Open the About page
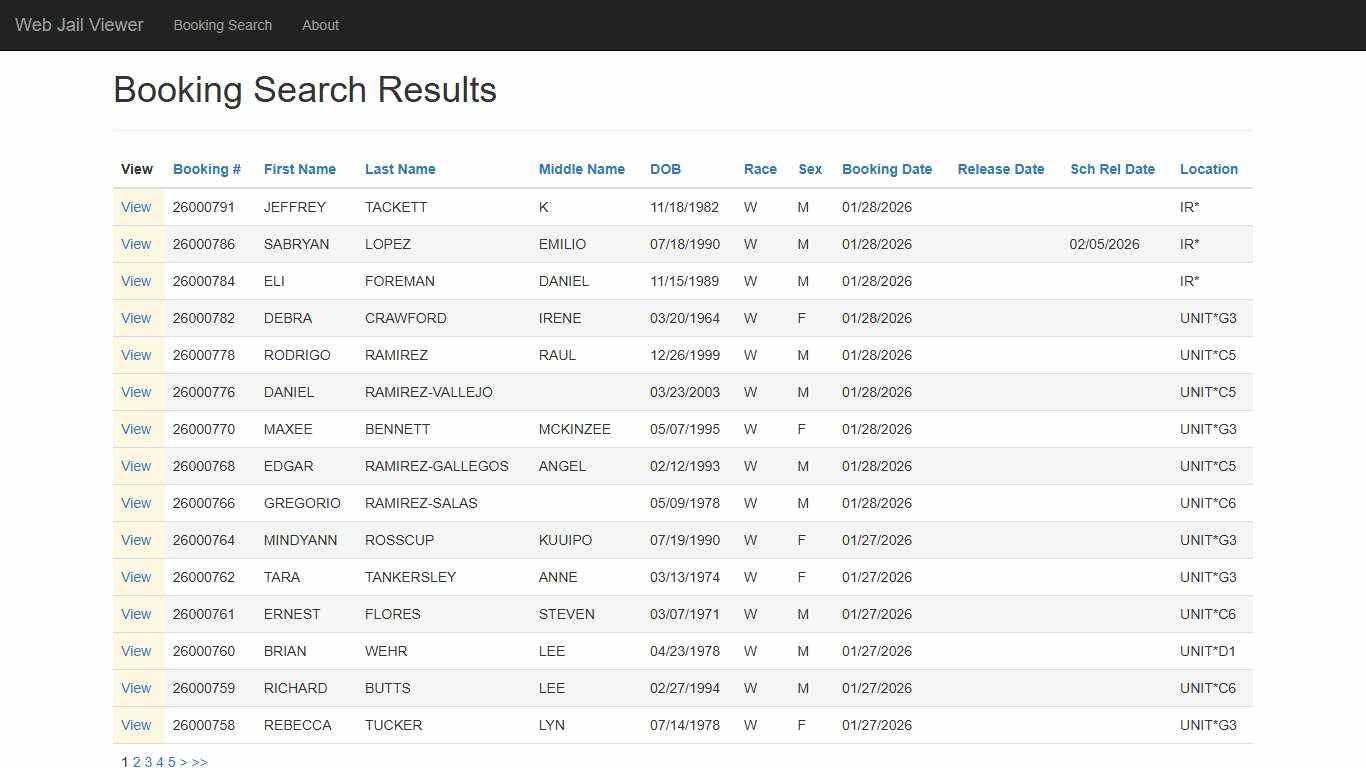The height and width of the screenshot is (768, 1366). tap(320, 25)
